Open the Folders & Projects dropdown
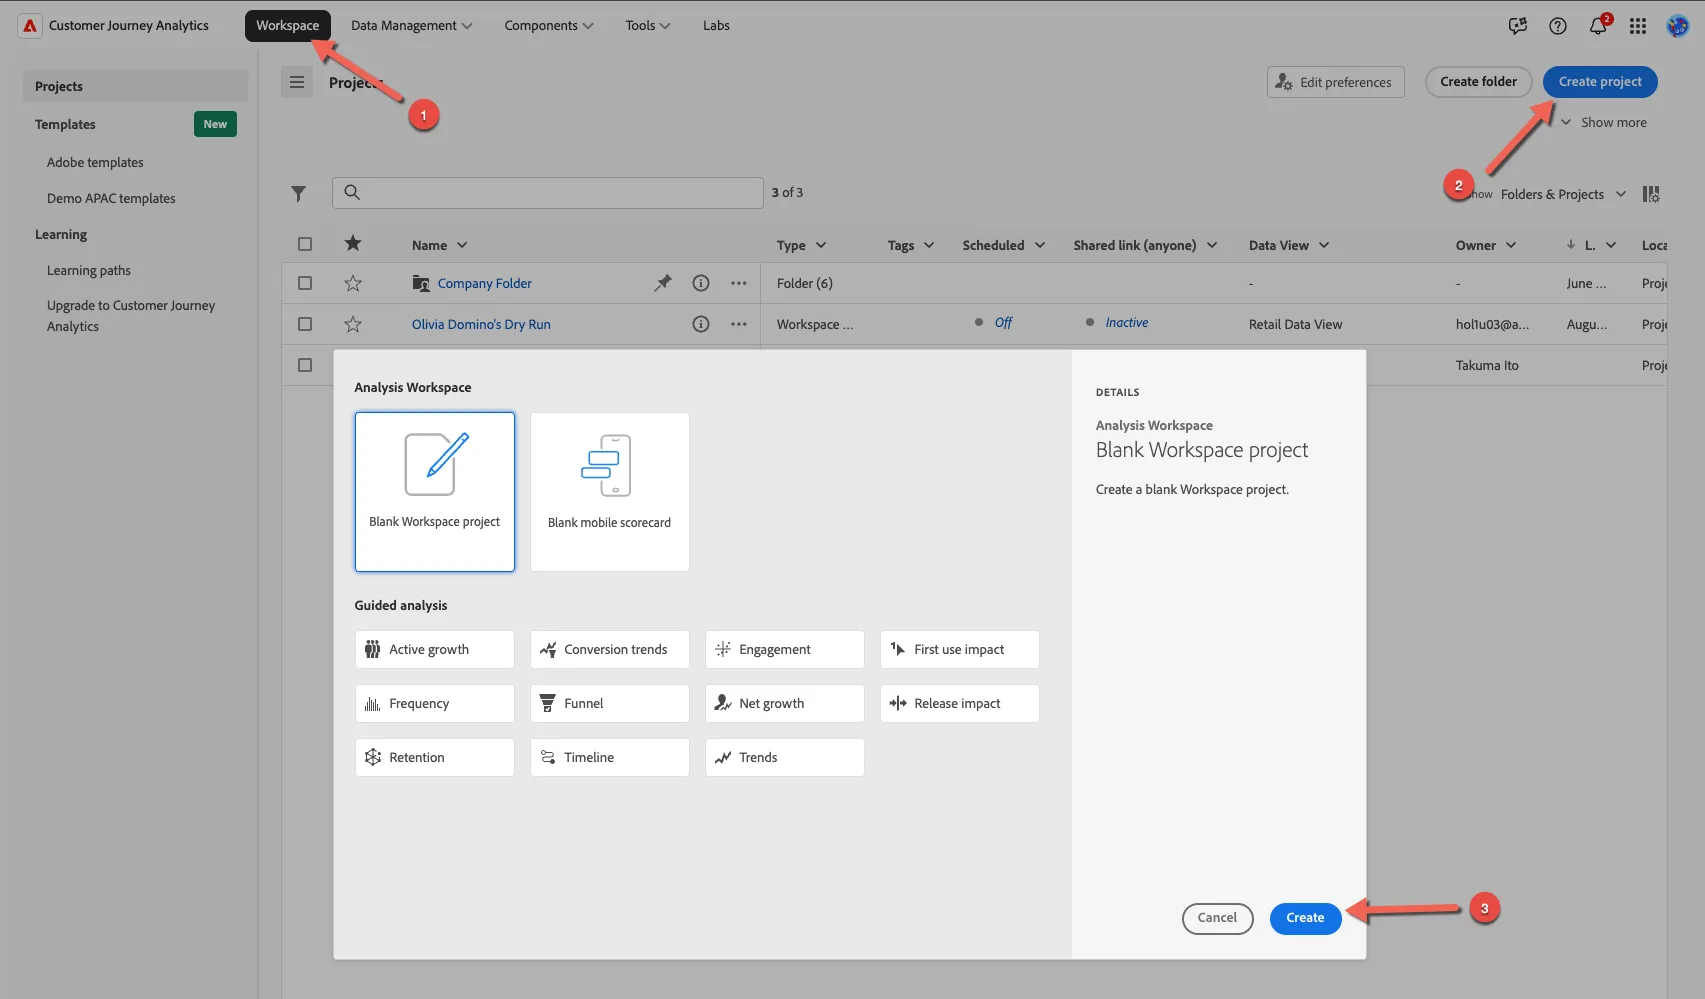Screen dimensions: 1705x999 click(1563, 194)
